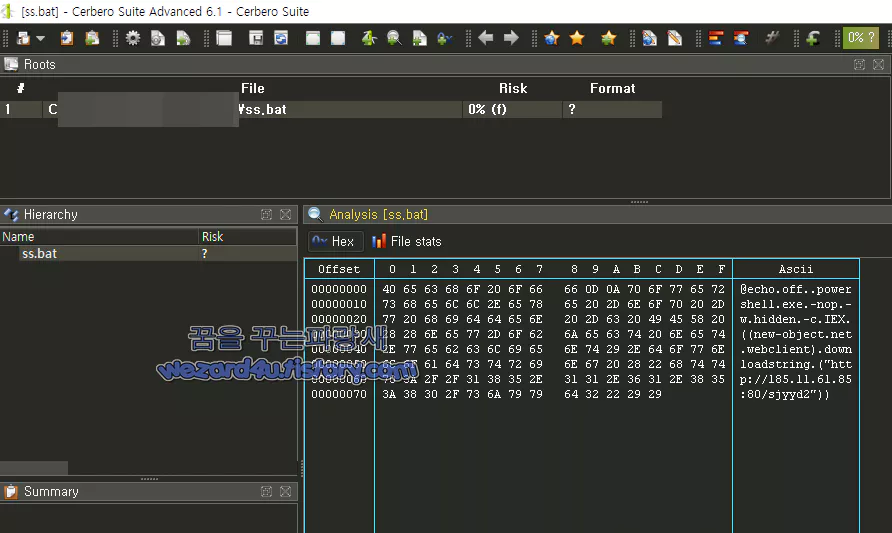Close the Roots panel
The width and height of the screenshot is (892, 533).
pos(878,64)
